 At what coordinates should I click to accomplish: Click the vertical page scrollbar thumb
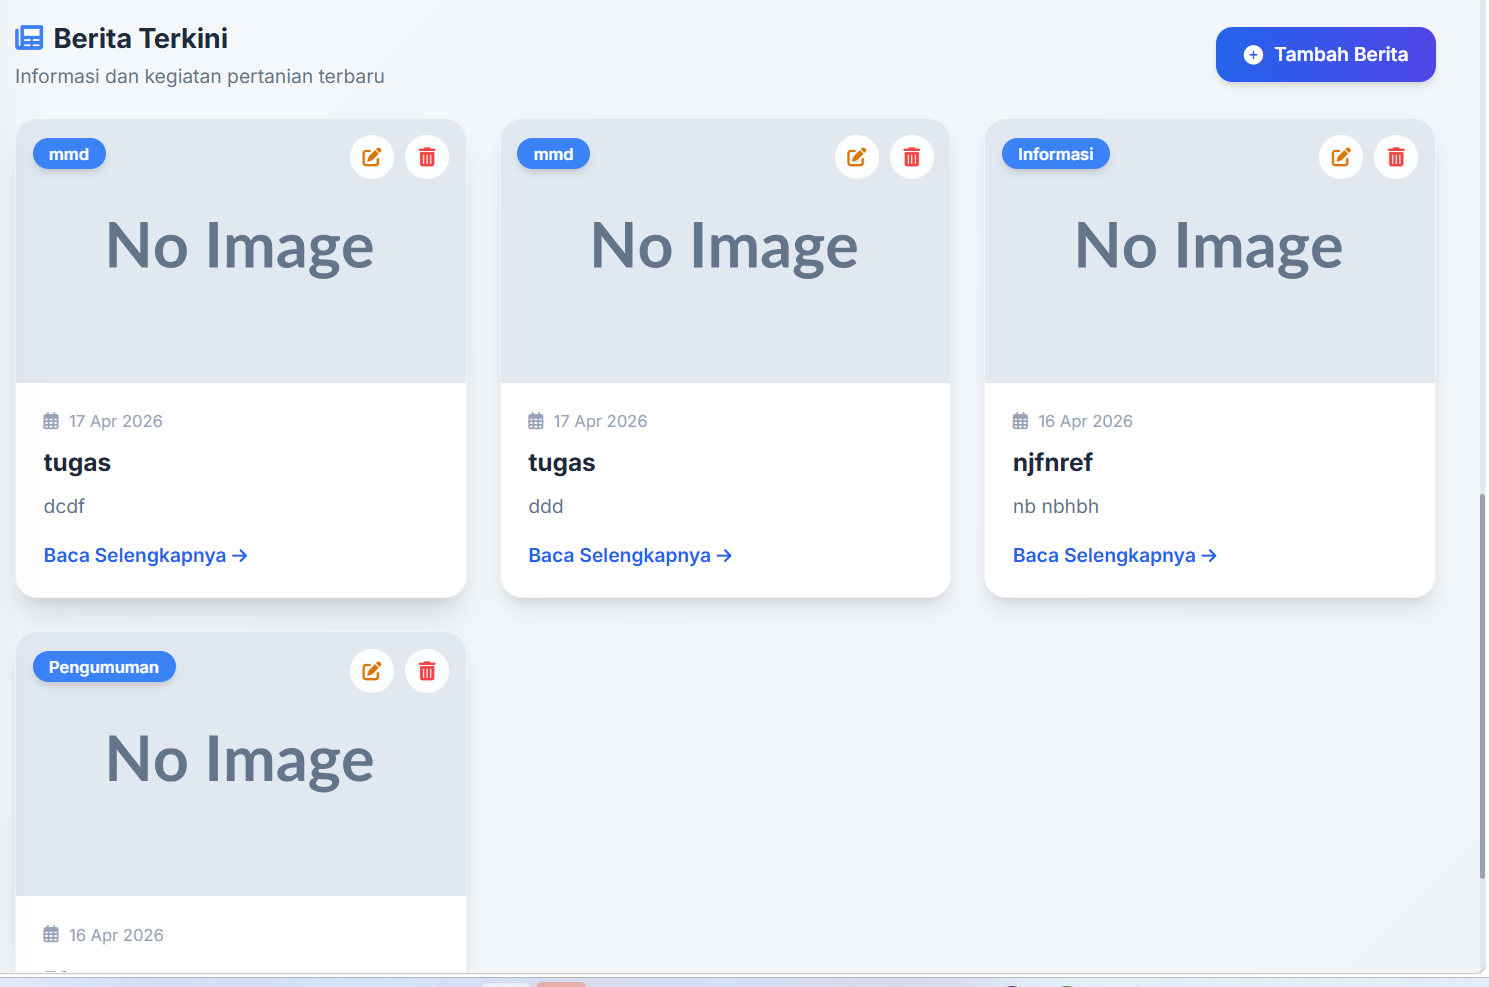(x=1483, y=686)
